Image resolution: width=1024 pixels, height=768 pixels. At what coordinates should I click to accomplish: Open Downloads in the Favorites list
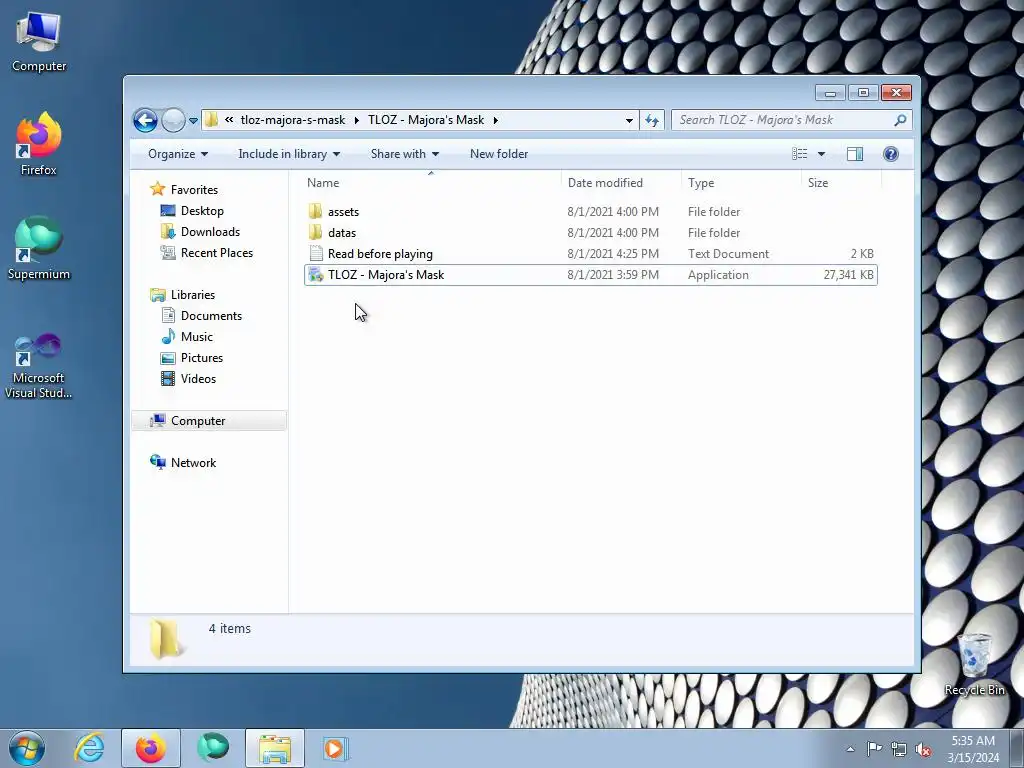click(x=210, y=232)
